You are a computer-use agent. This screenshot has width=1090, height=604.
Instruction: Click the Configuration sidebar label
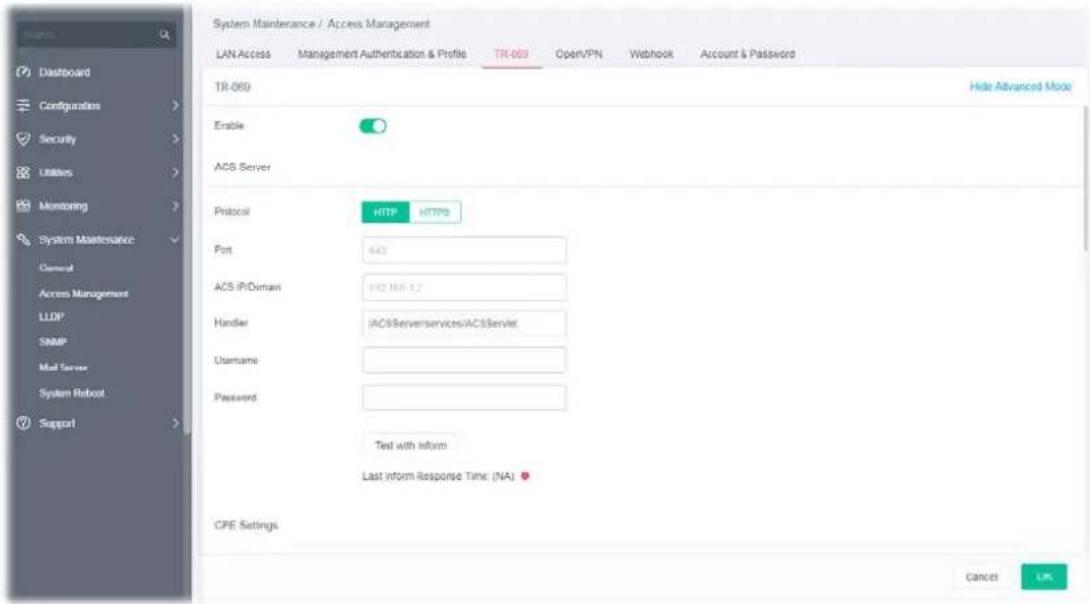tap(70, 105)
